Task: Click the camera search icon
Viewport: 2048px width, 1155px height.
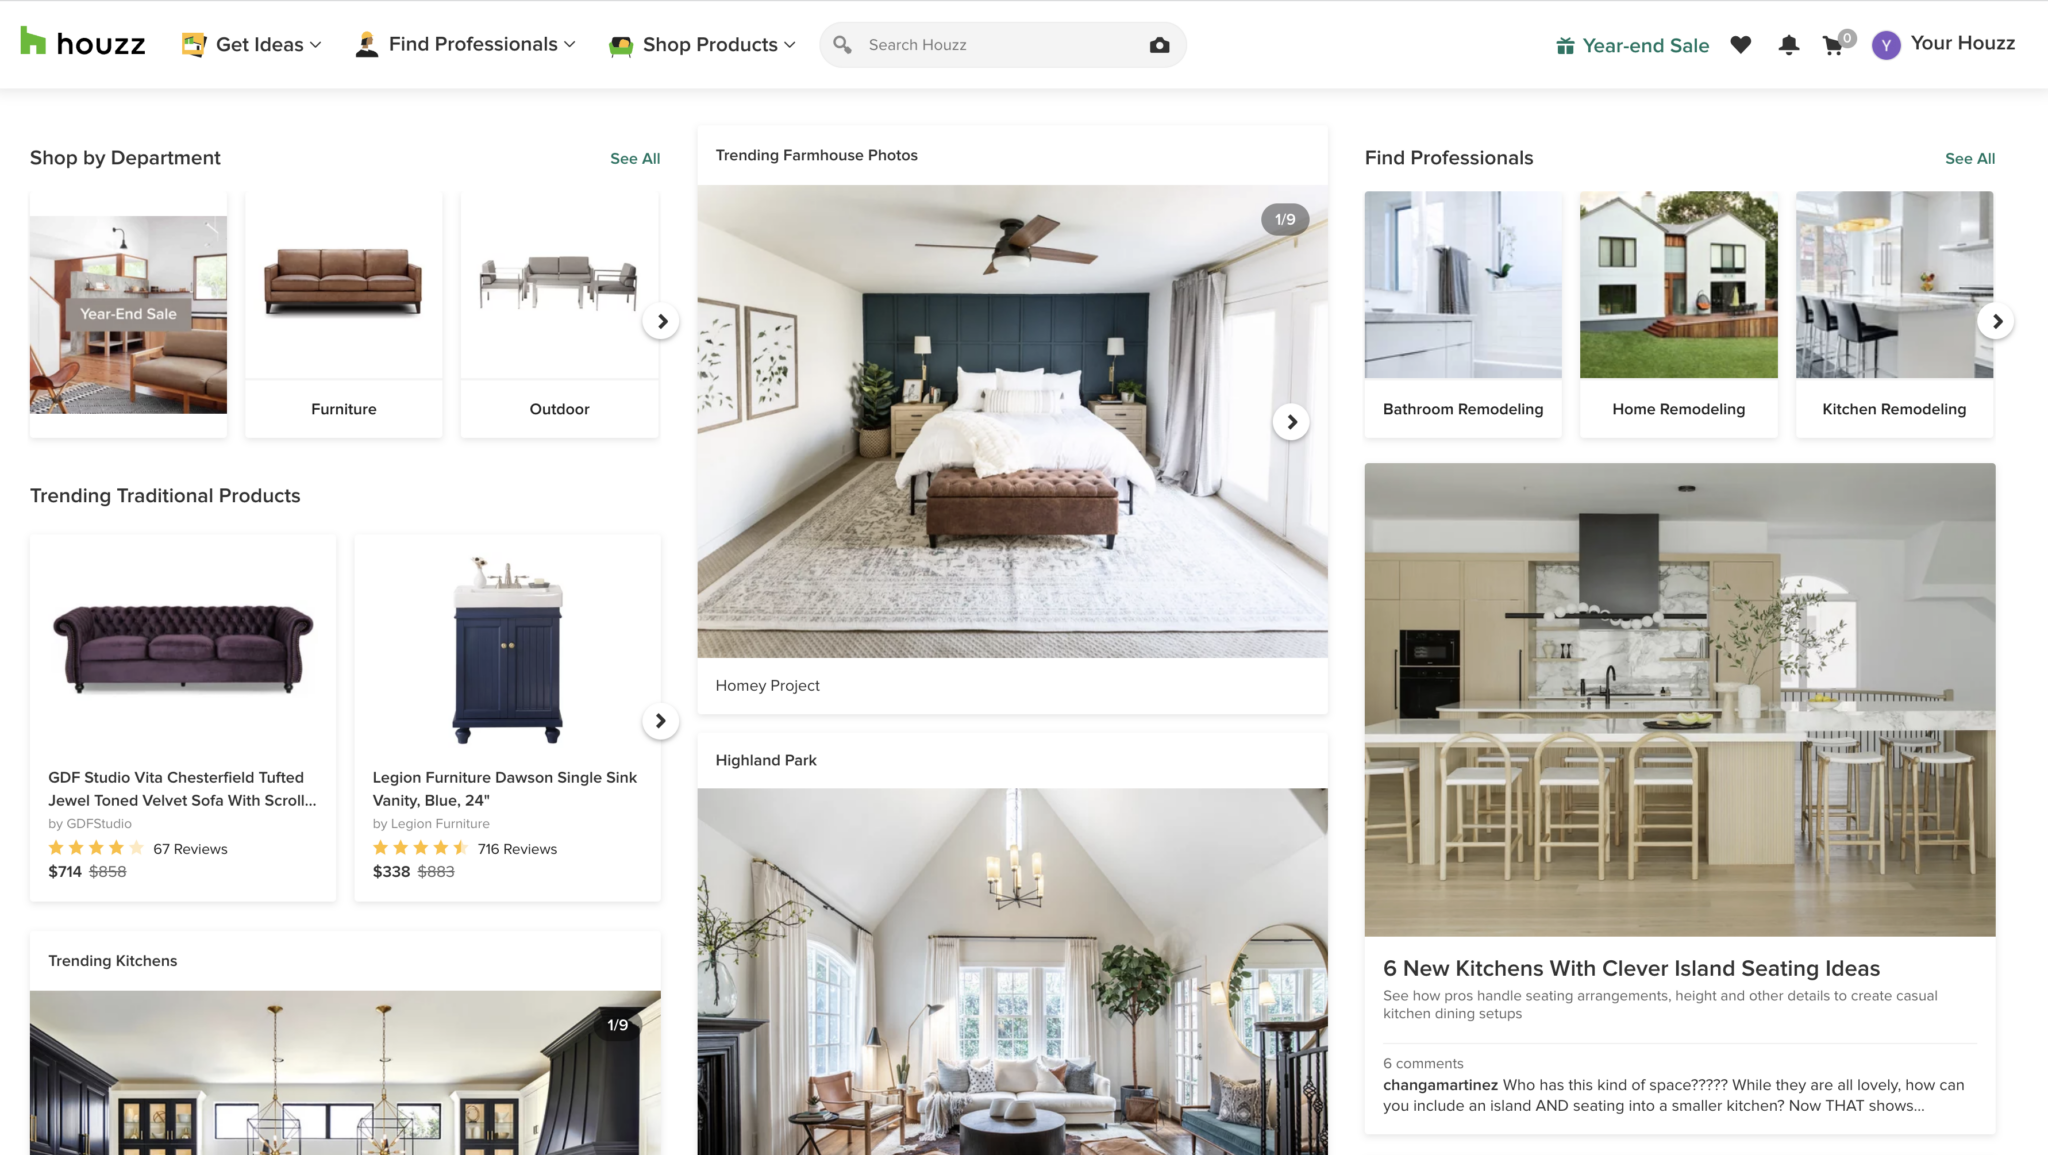Action: click(x=1159, y=44)
